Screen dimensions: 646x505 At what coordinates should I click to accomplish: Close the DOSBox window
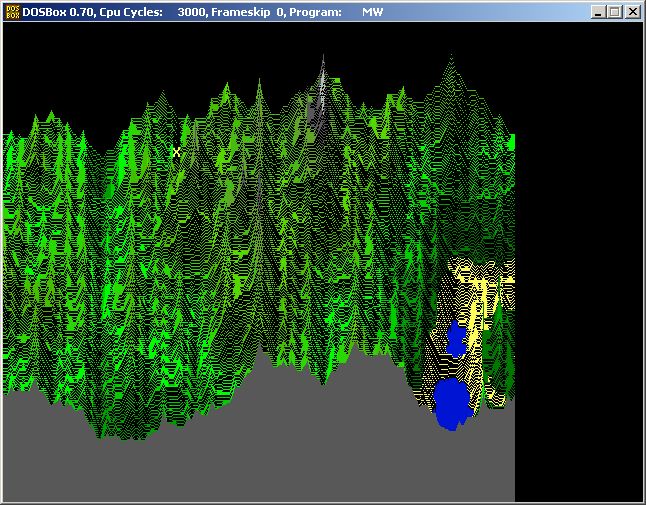[x=632, y=12]
